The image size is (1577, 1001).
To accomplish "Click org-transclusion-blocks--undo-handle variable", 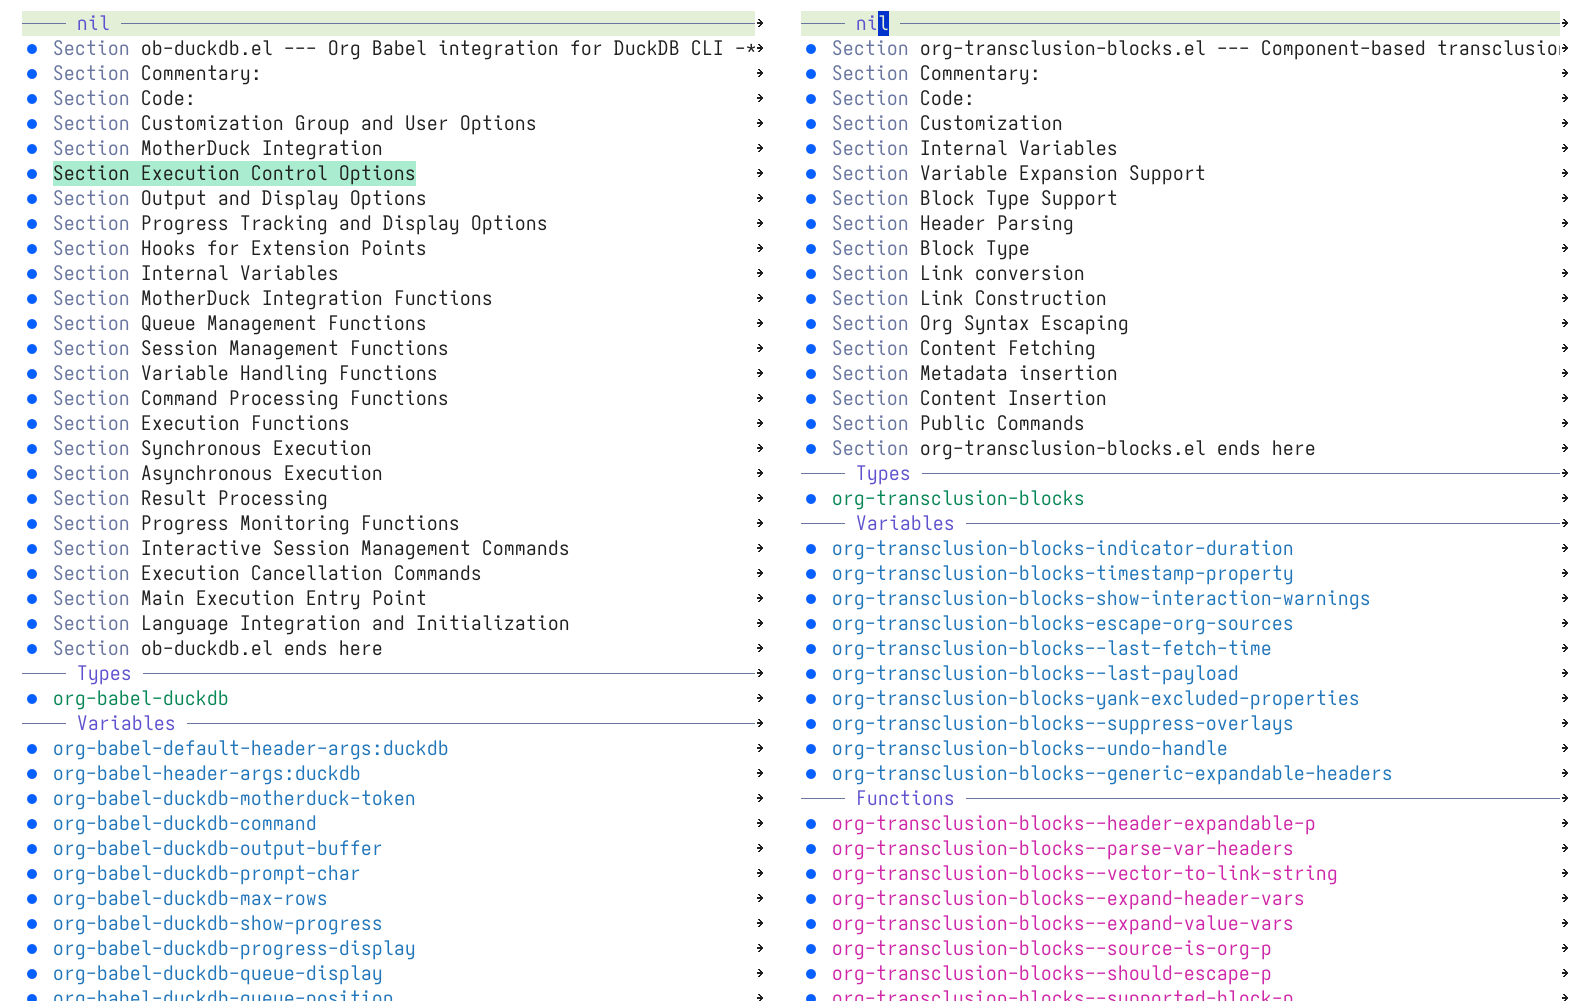I will coord(1030,748).
